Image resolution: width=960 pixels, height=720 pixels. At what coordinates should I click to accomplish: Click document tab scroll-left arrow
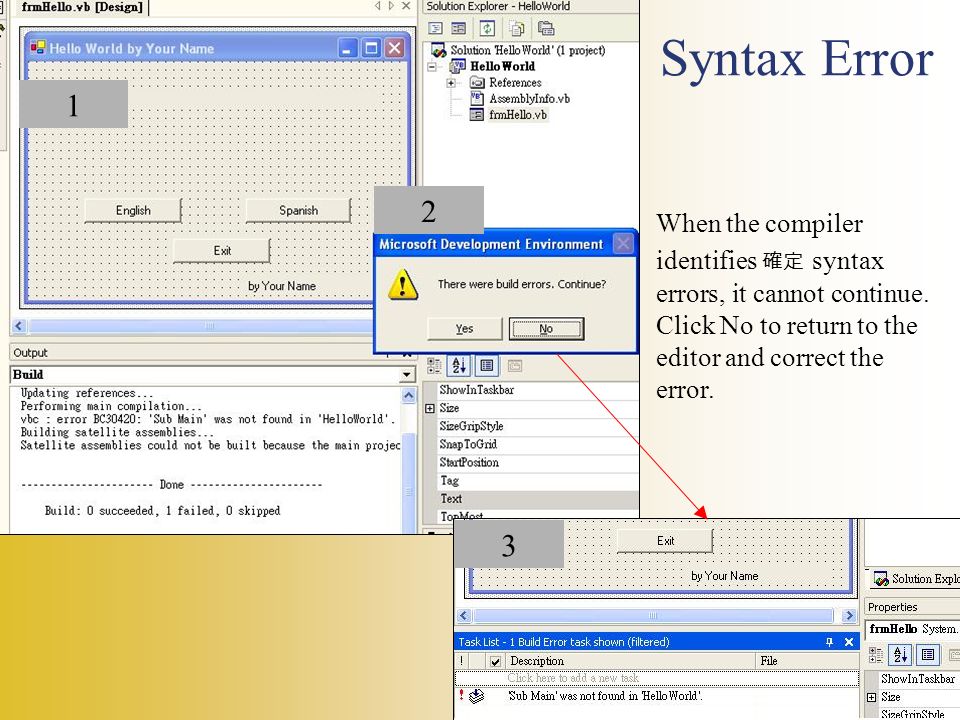click(x=378, y=6)
